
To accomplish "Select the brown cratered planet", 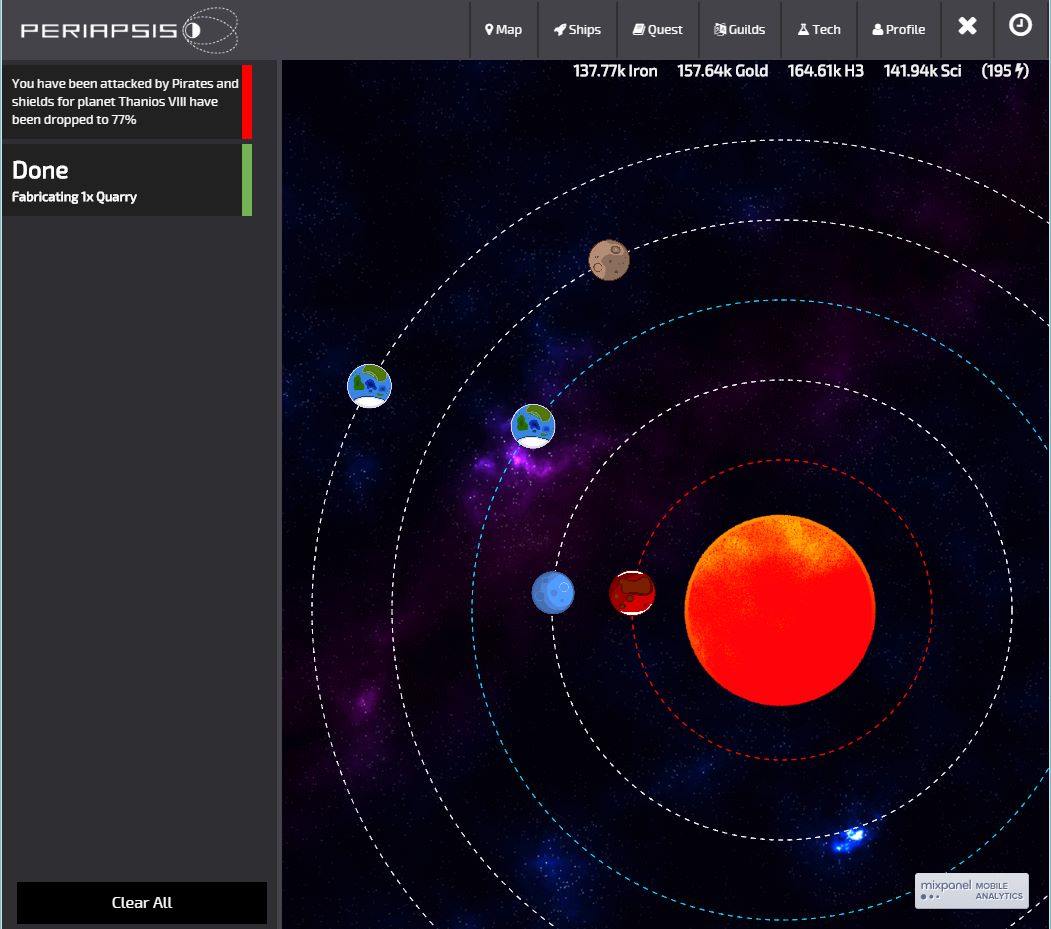I will [x=608, y=260].
